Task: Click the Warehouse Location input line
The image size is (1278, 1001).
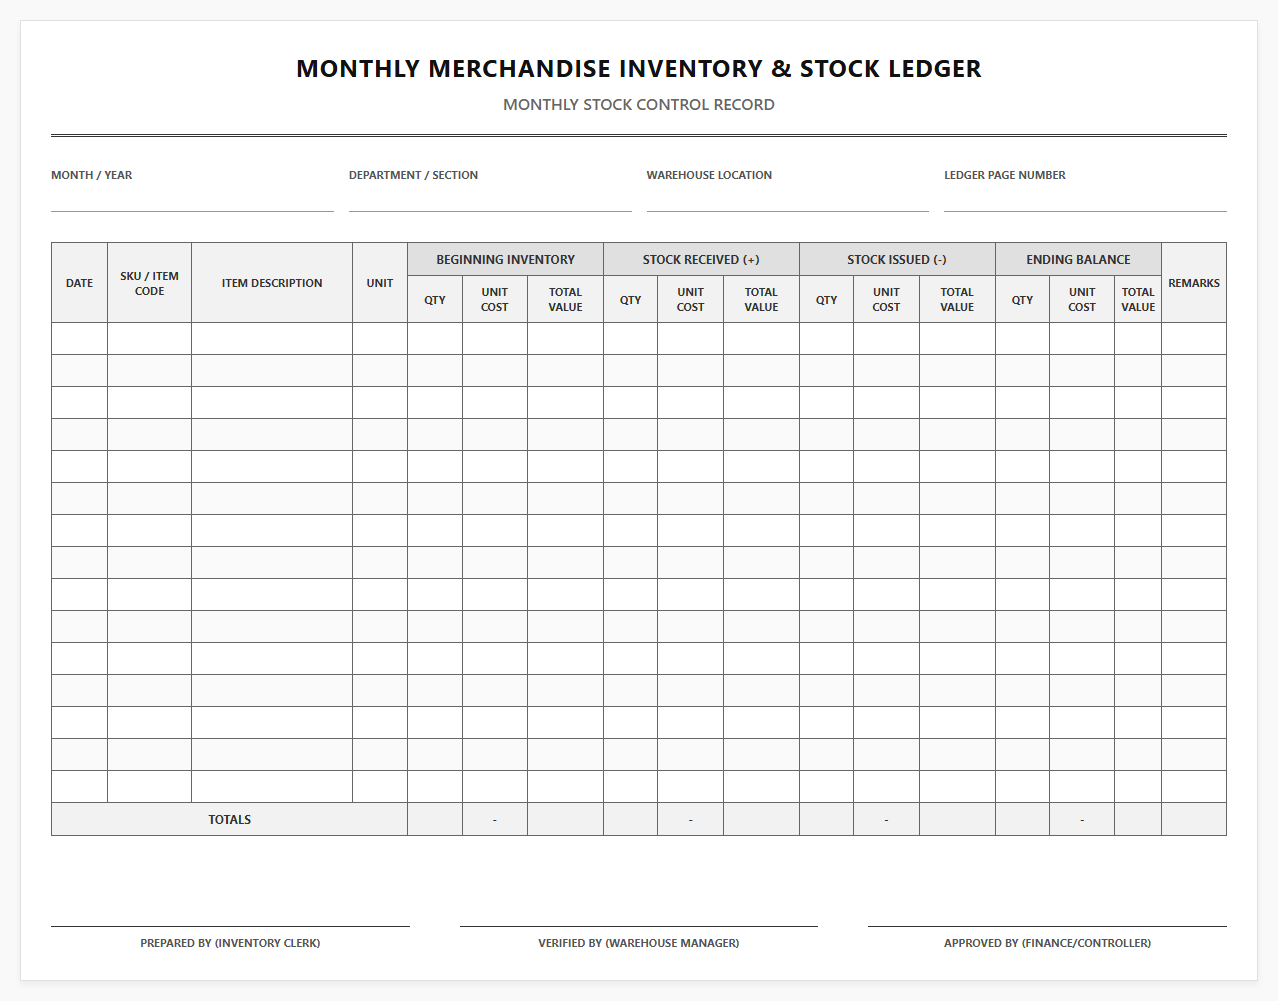Action: pos(788,198)
